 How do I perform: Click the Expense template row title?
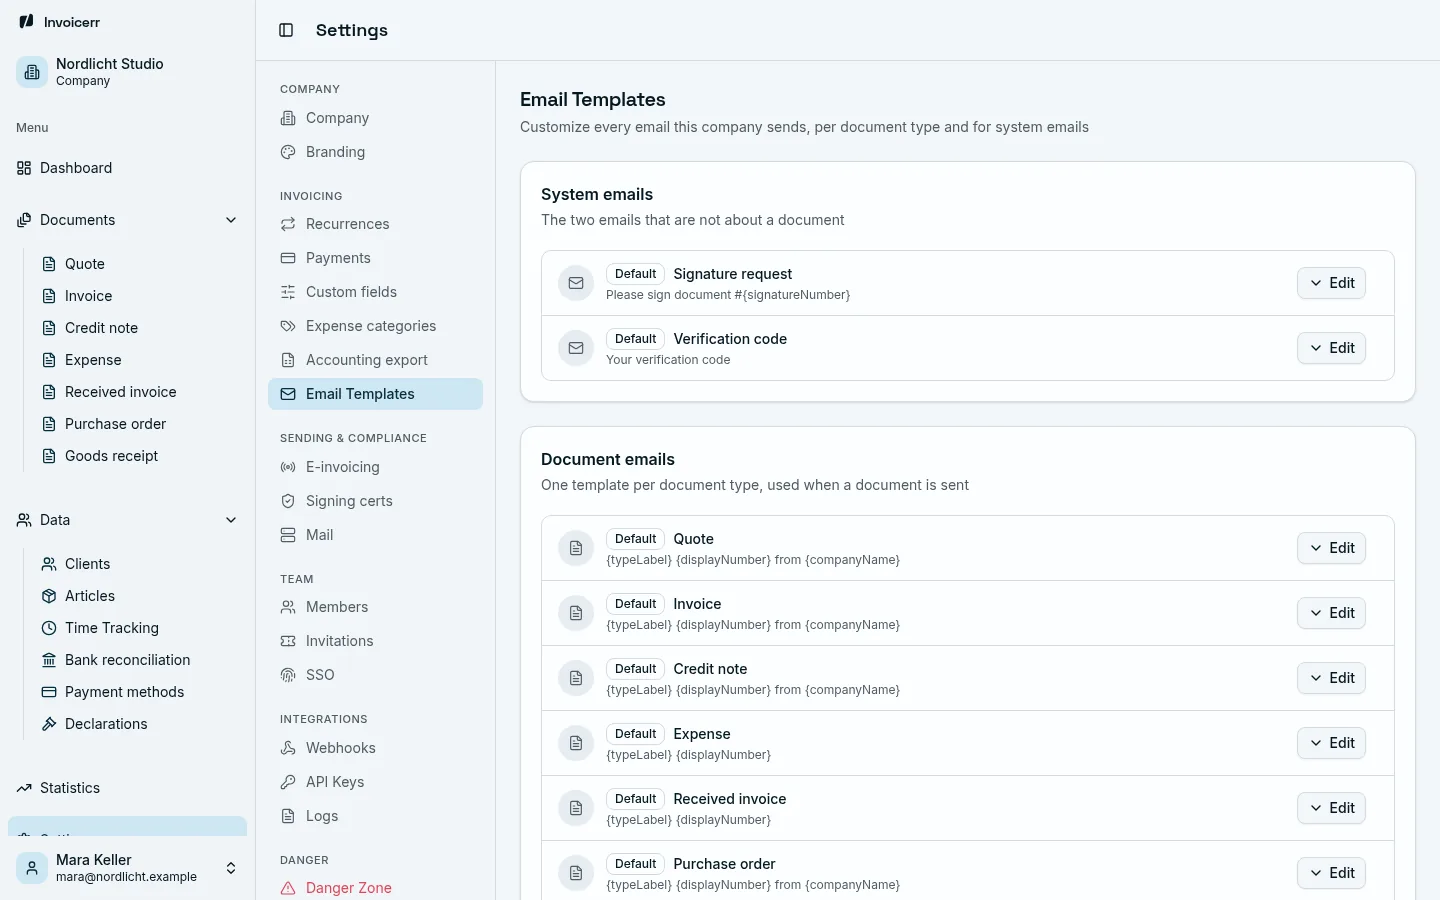[x=702, y=734]
